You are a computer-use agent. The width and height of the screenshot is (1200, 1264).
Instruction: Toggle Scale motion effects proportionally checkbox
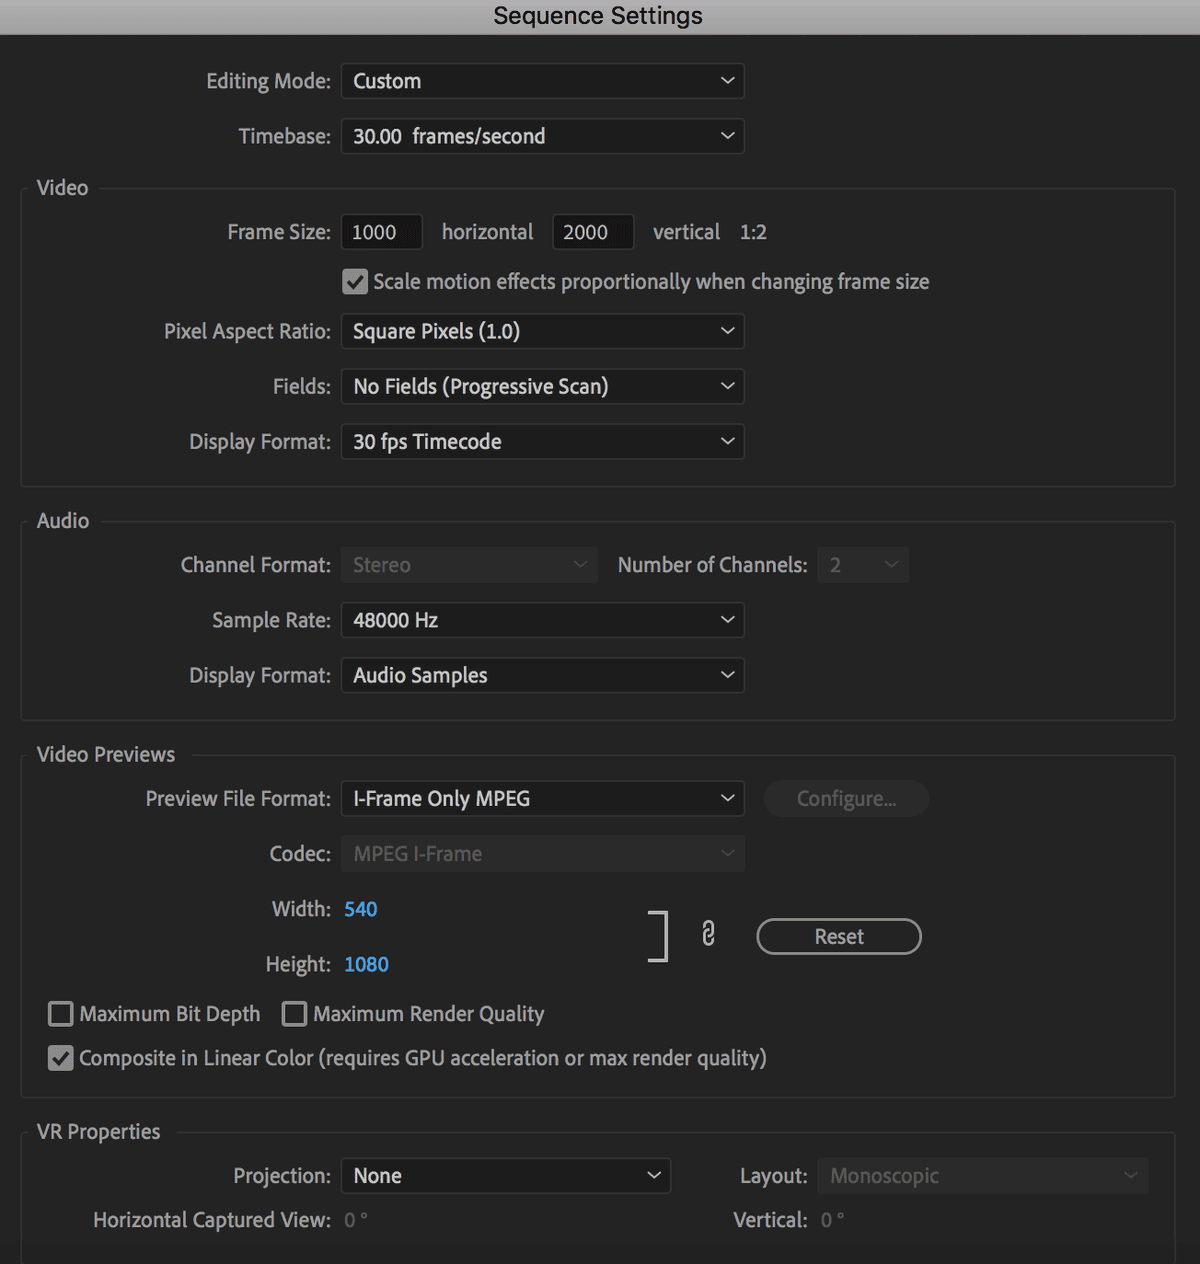355,282
